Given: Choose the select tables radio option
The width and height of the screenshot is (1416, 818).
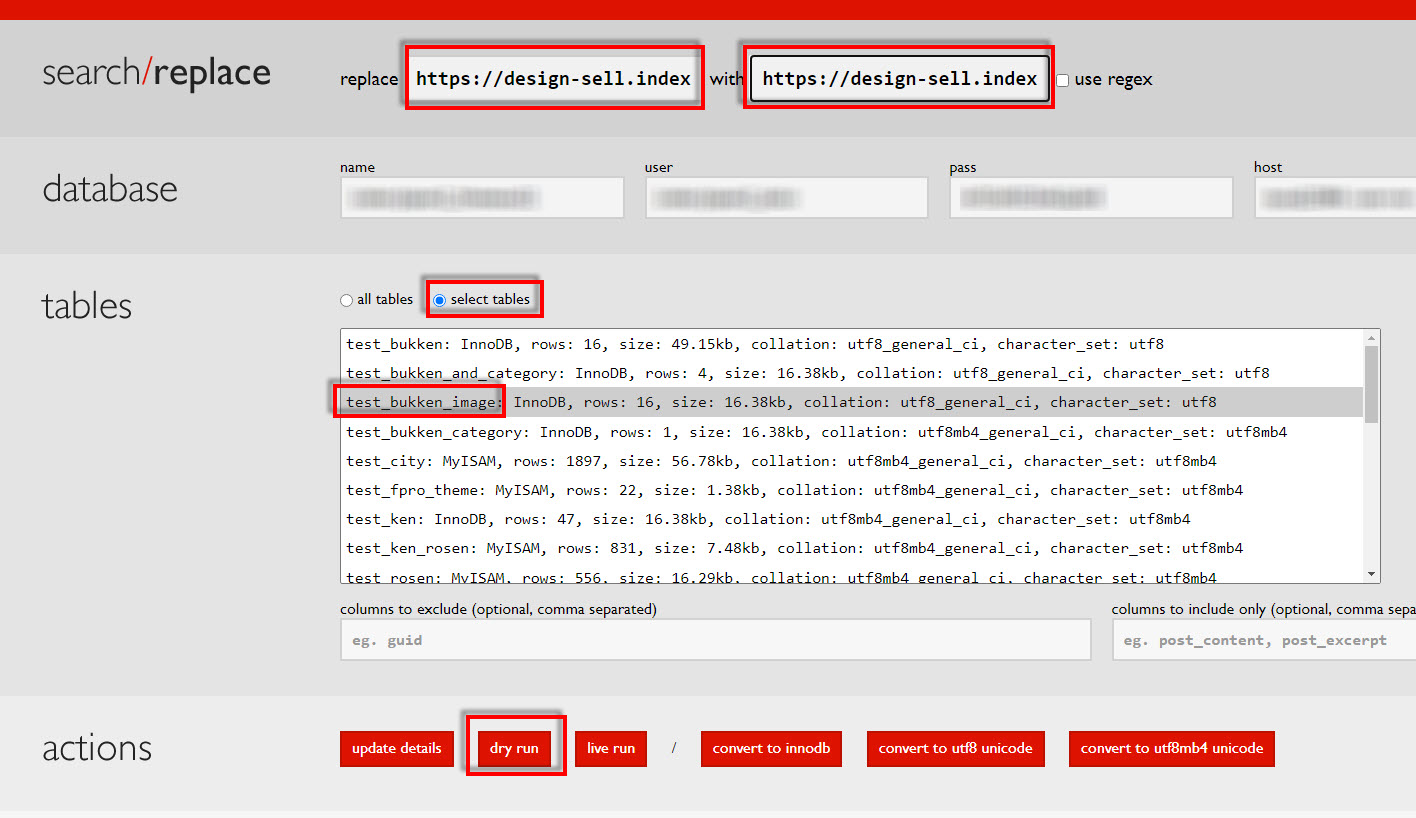Looking at the screenshot, I should point(440,300).
